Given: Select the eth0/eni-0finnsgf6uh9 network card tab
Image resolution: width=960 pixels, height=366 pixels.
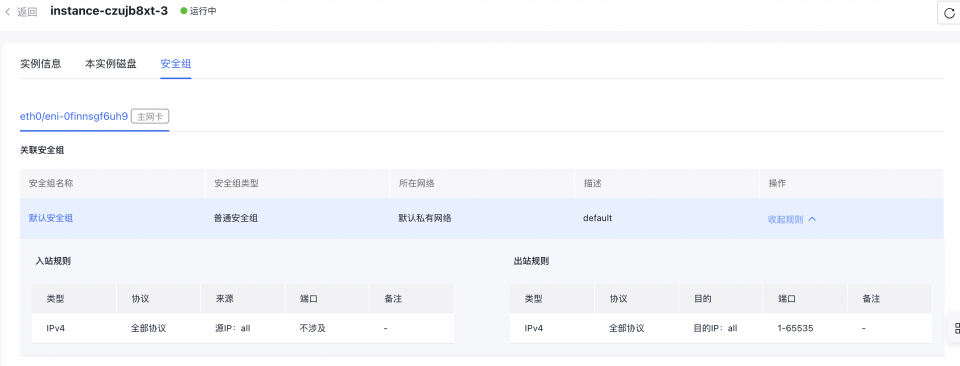Looking at the screenshot, I should click(x=74, y=116).
